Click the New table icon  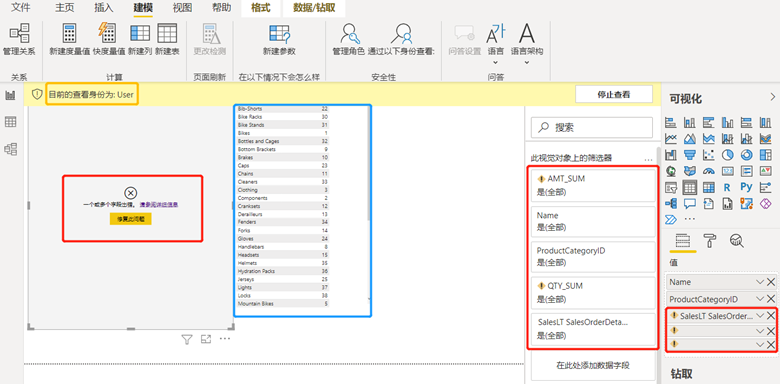(x=167, y=33)
